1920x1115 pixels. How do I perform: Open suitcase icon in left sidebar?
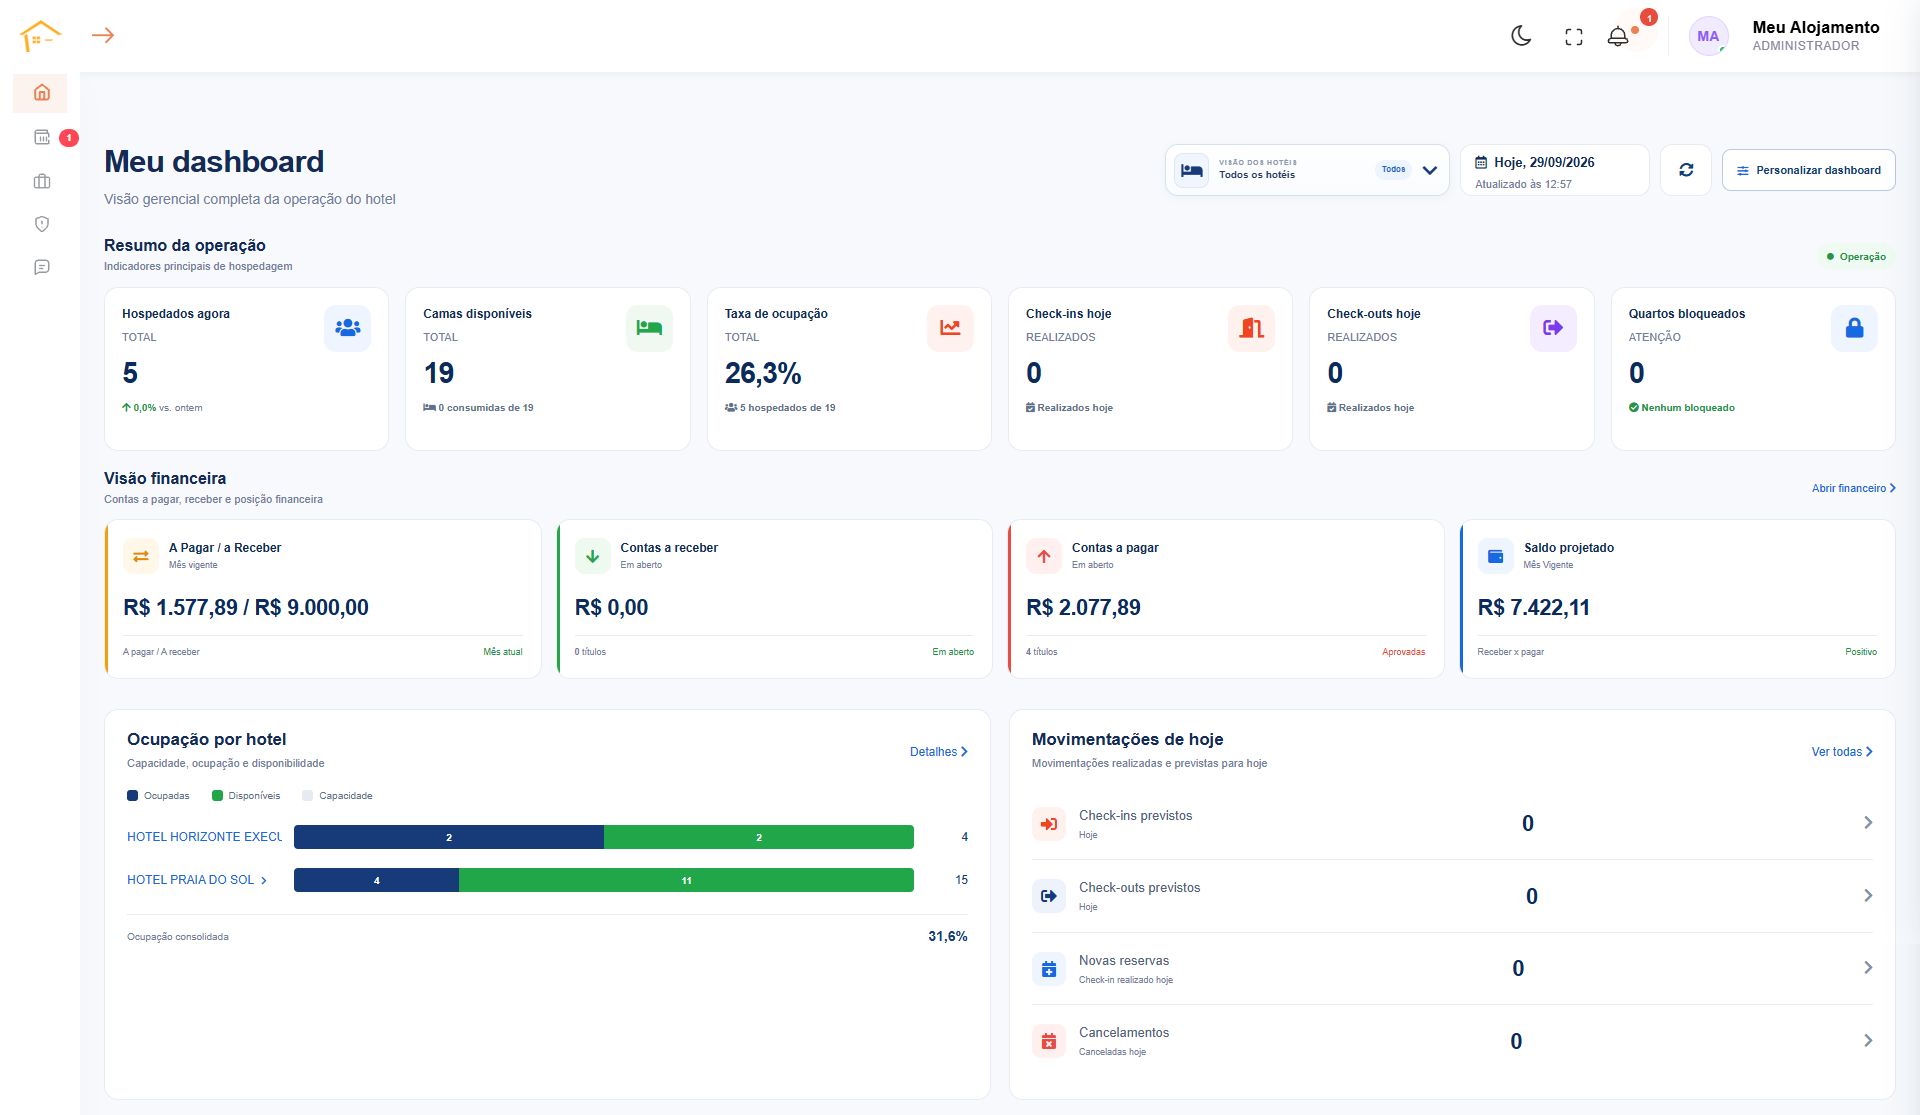(x=42, y=181)
